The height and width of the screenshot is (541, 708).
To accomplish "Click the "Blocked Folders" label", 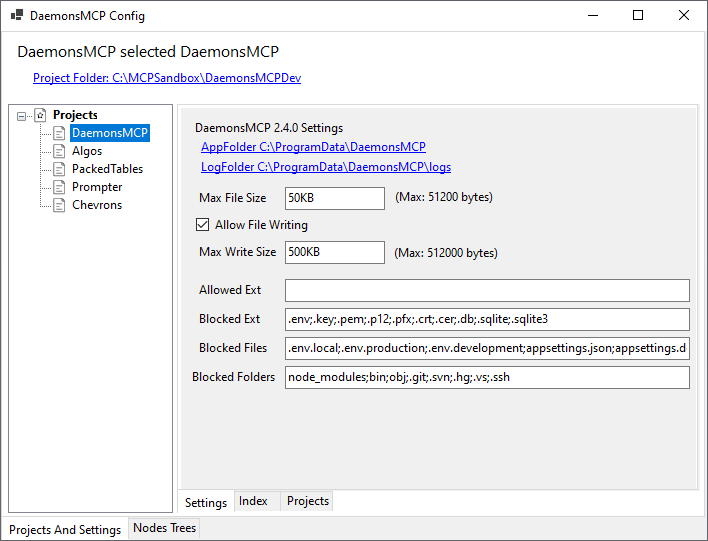I will coord(233,377).
